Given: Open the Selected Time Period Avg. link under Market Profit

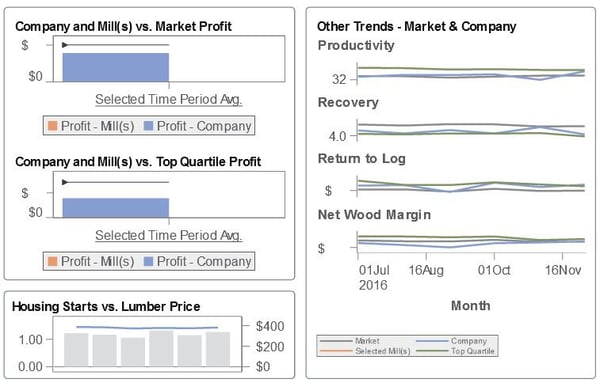Looking at the screenshot, I should [169, 99].
